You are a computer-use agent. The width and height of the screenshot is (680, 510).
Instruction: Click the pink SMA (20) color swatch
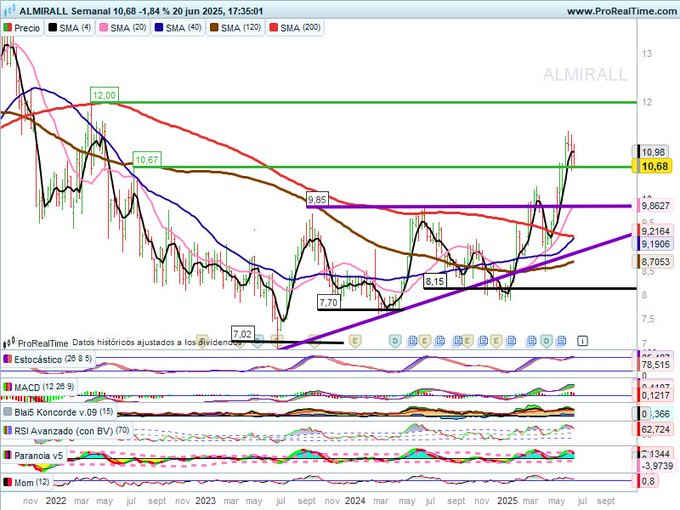click(104, 28)
